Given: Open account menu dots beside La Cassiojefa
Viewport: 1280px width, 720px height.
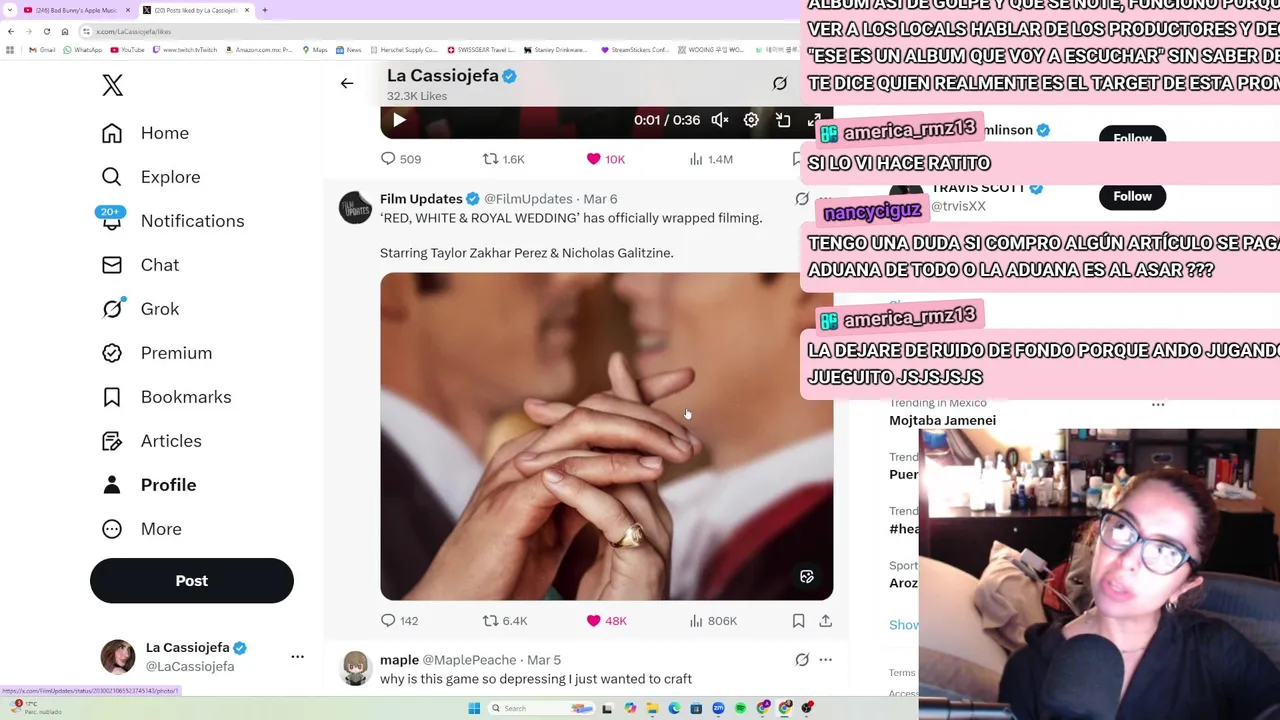Looking at the screenshot, I should pos(297,657).
